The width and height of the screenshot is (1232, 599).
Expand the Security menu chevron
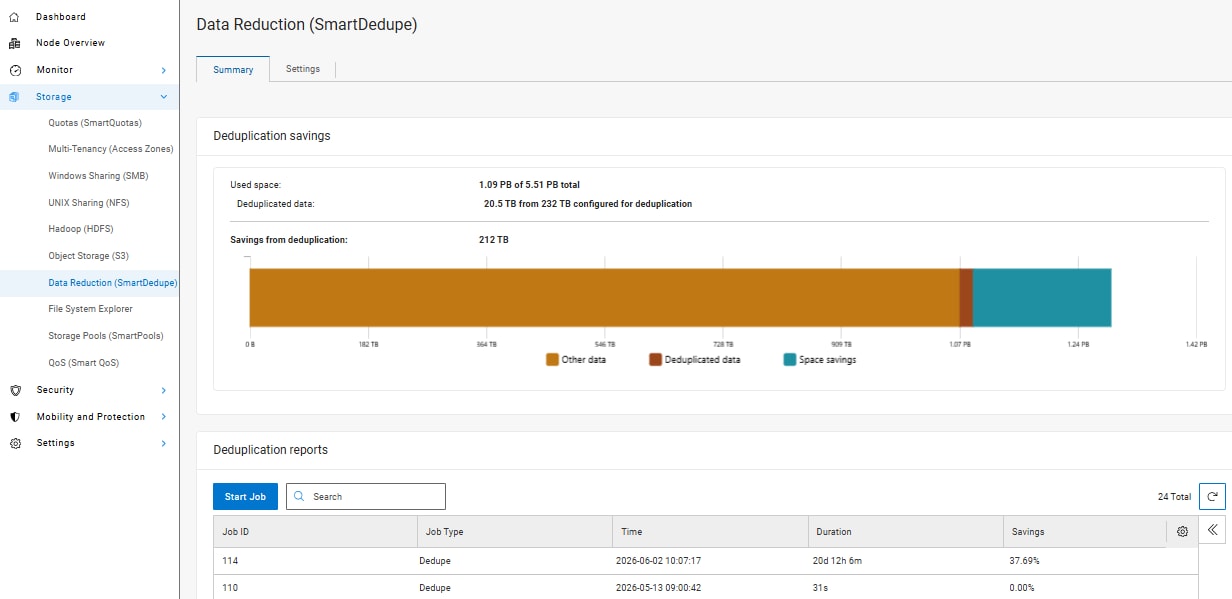pos(163,390)
